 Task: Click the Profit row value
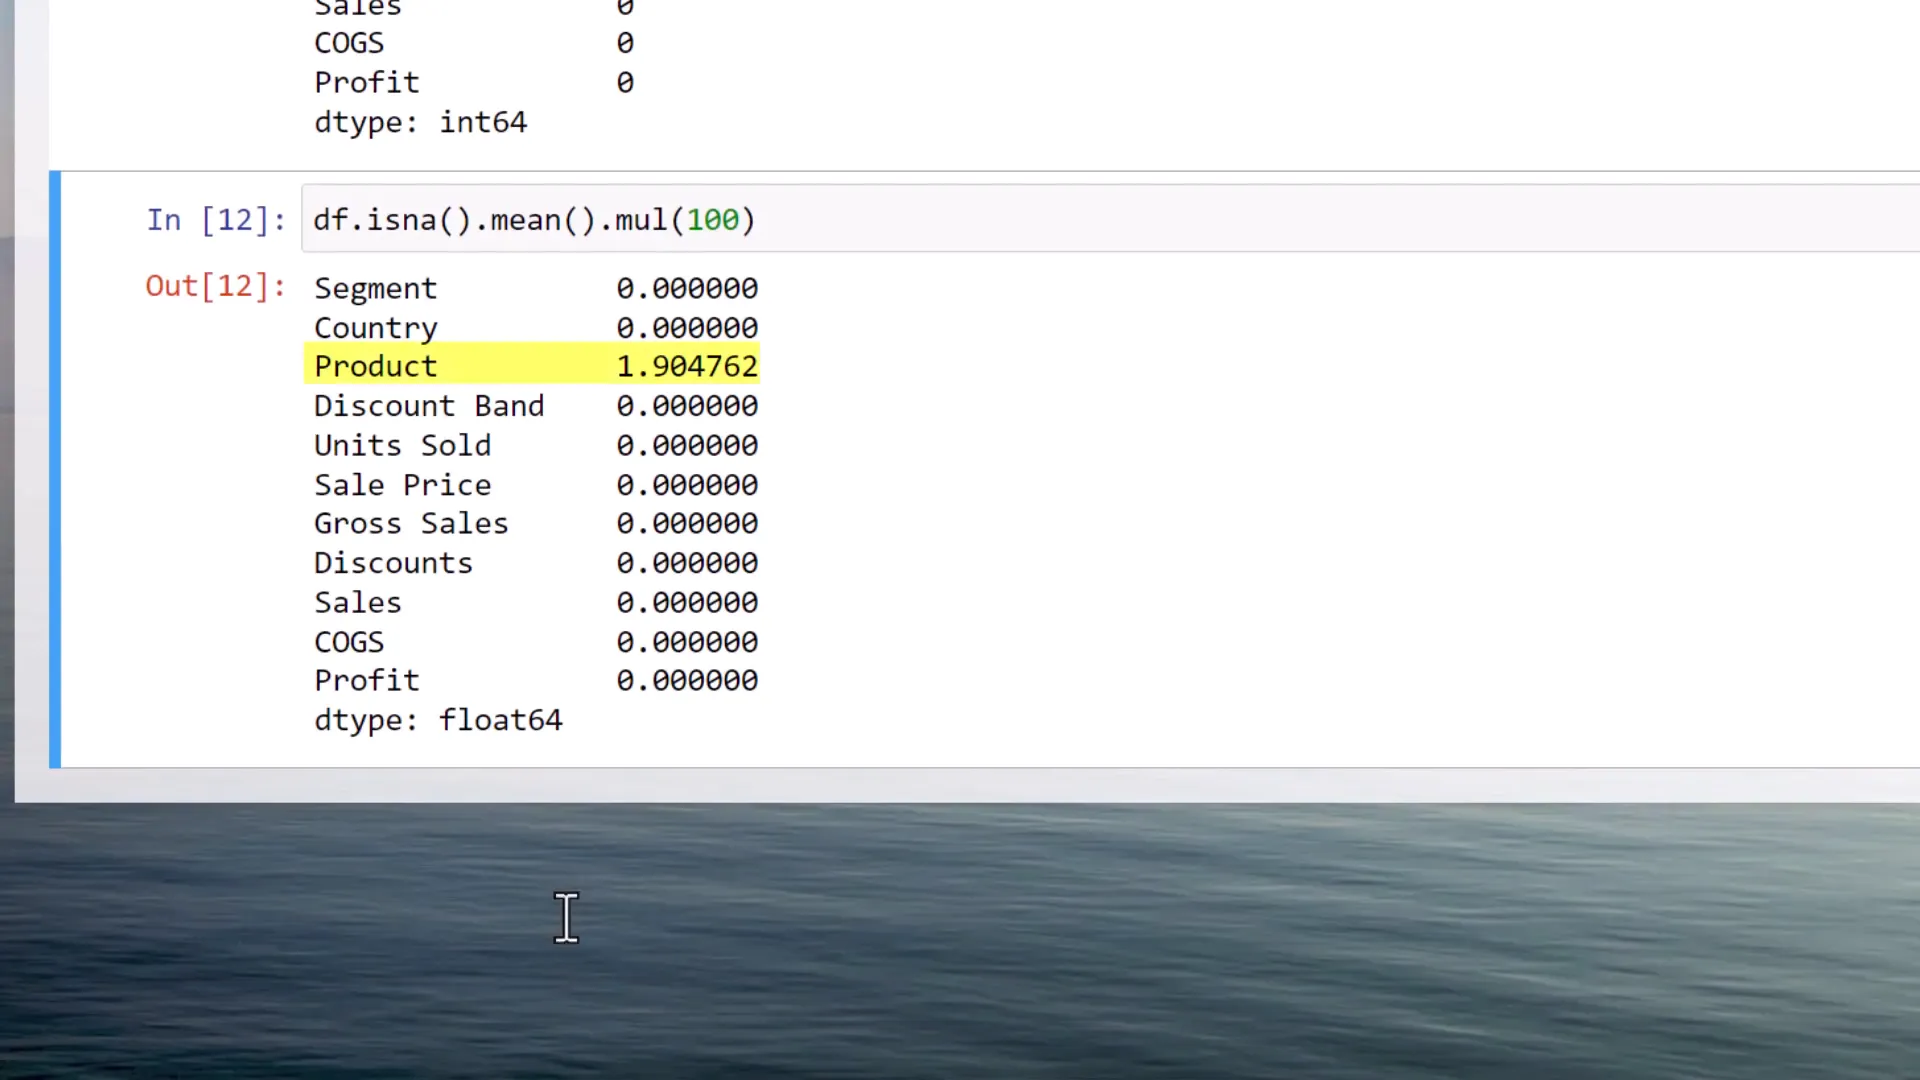687,680
